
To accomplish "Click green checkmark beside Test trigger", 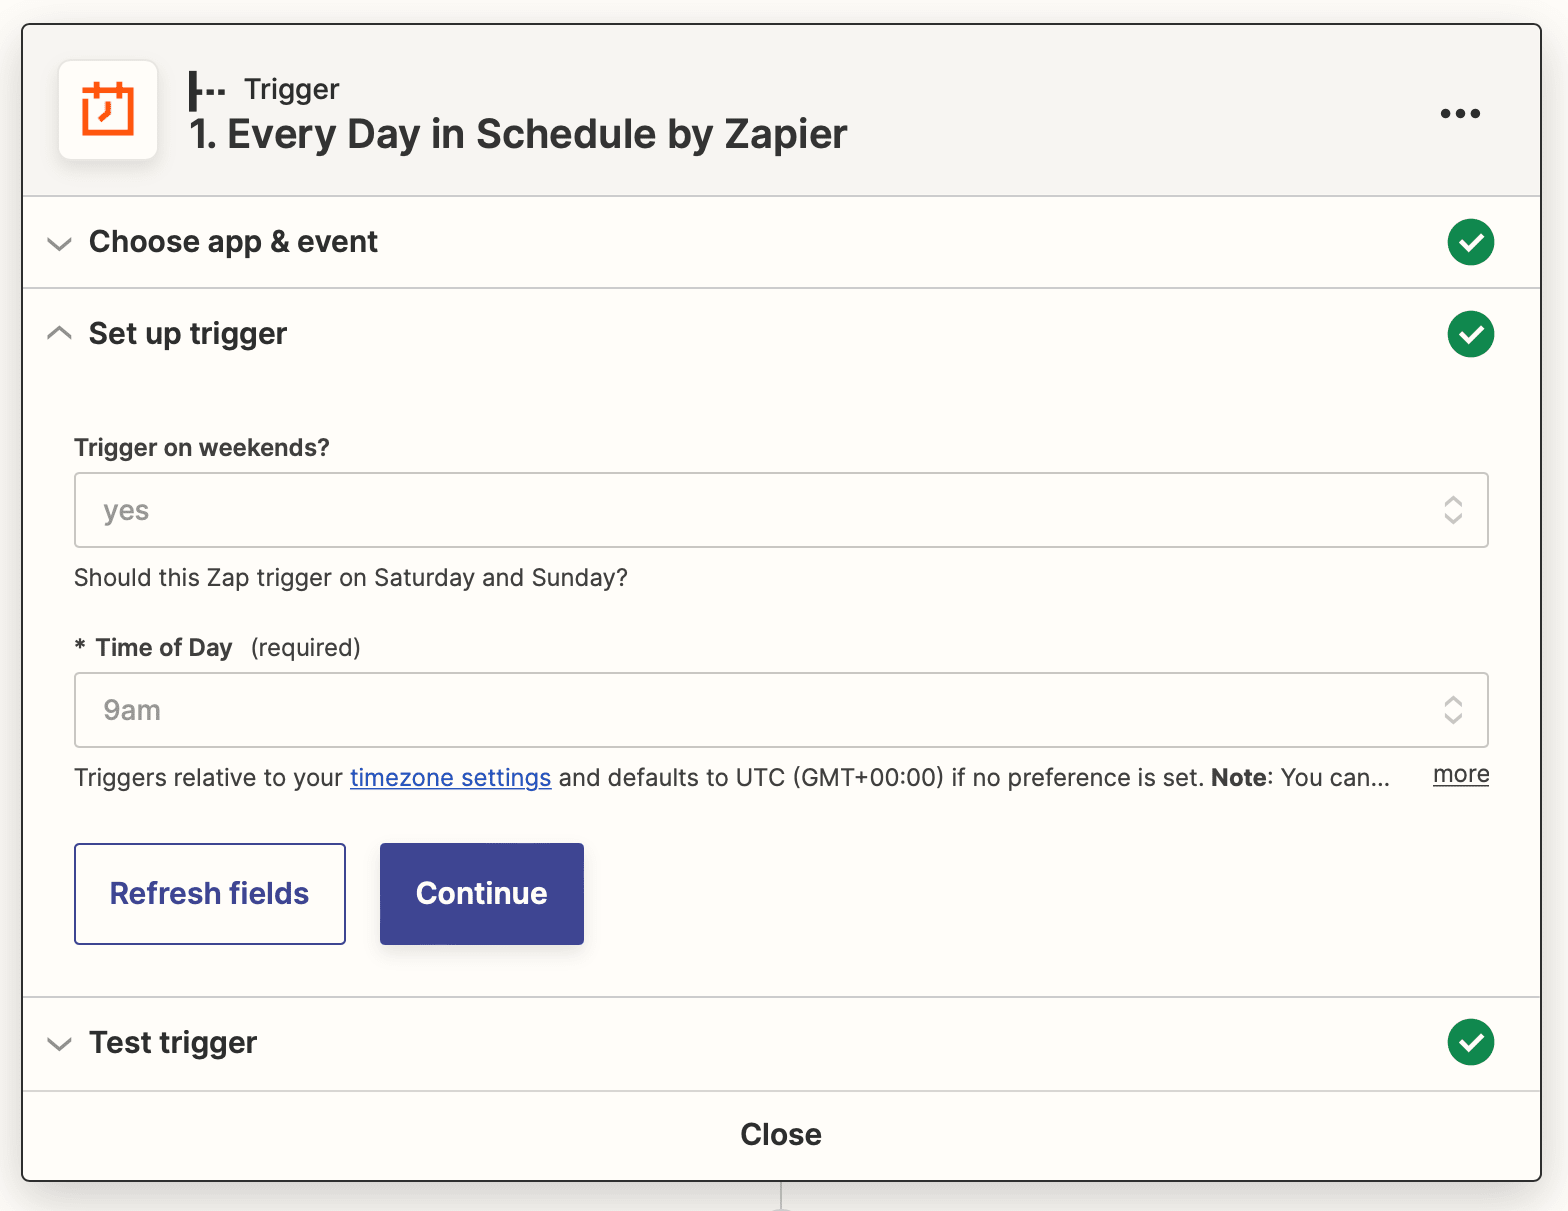I will coord(1470,1042).
